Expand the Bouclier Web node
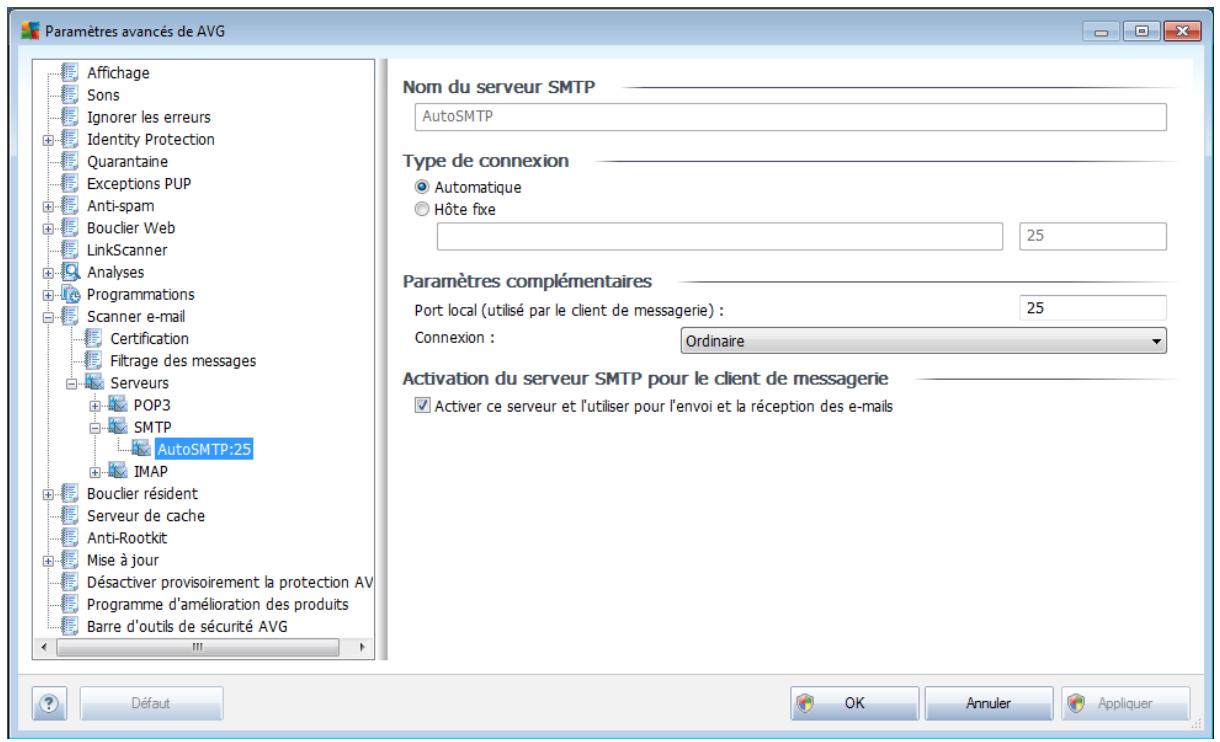 [47, 227]
